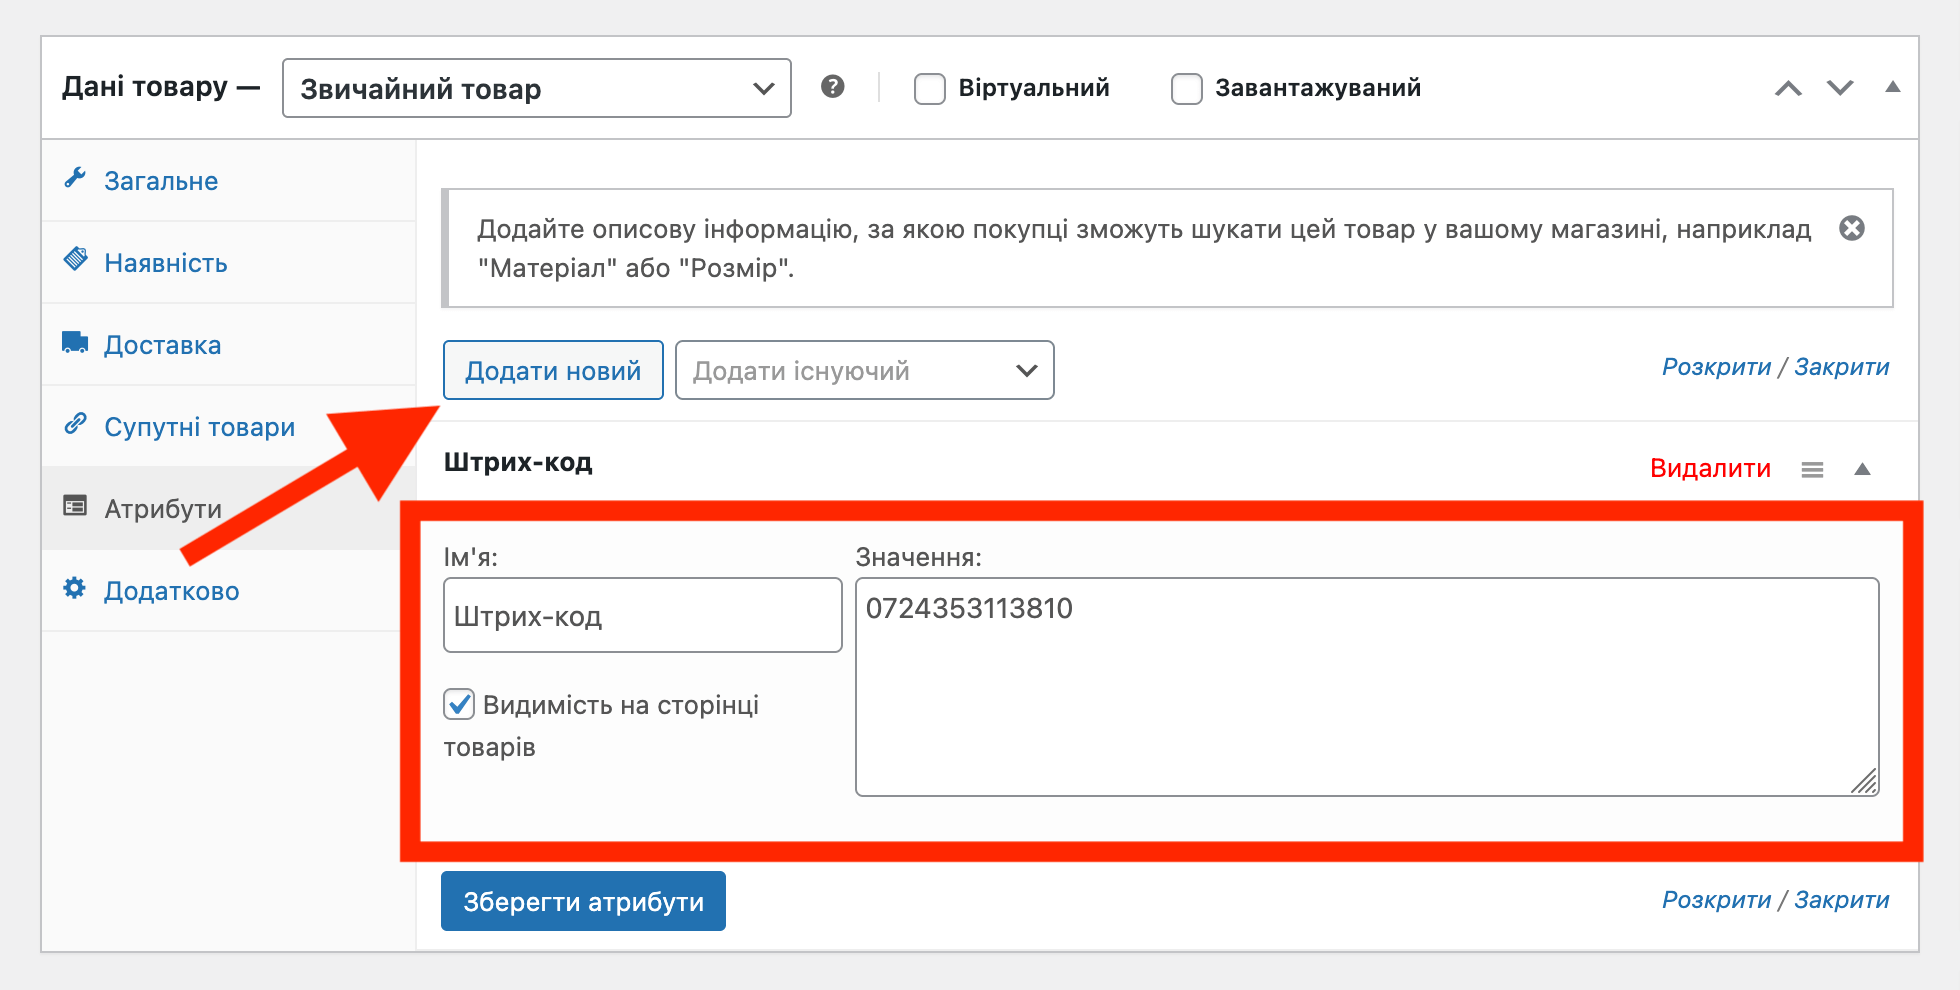Collapse the Штрих-код attribute triangle
Viewport: 1960px width, 990px height.
[1862, 469]
